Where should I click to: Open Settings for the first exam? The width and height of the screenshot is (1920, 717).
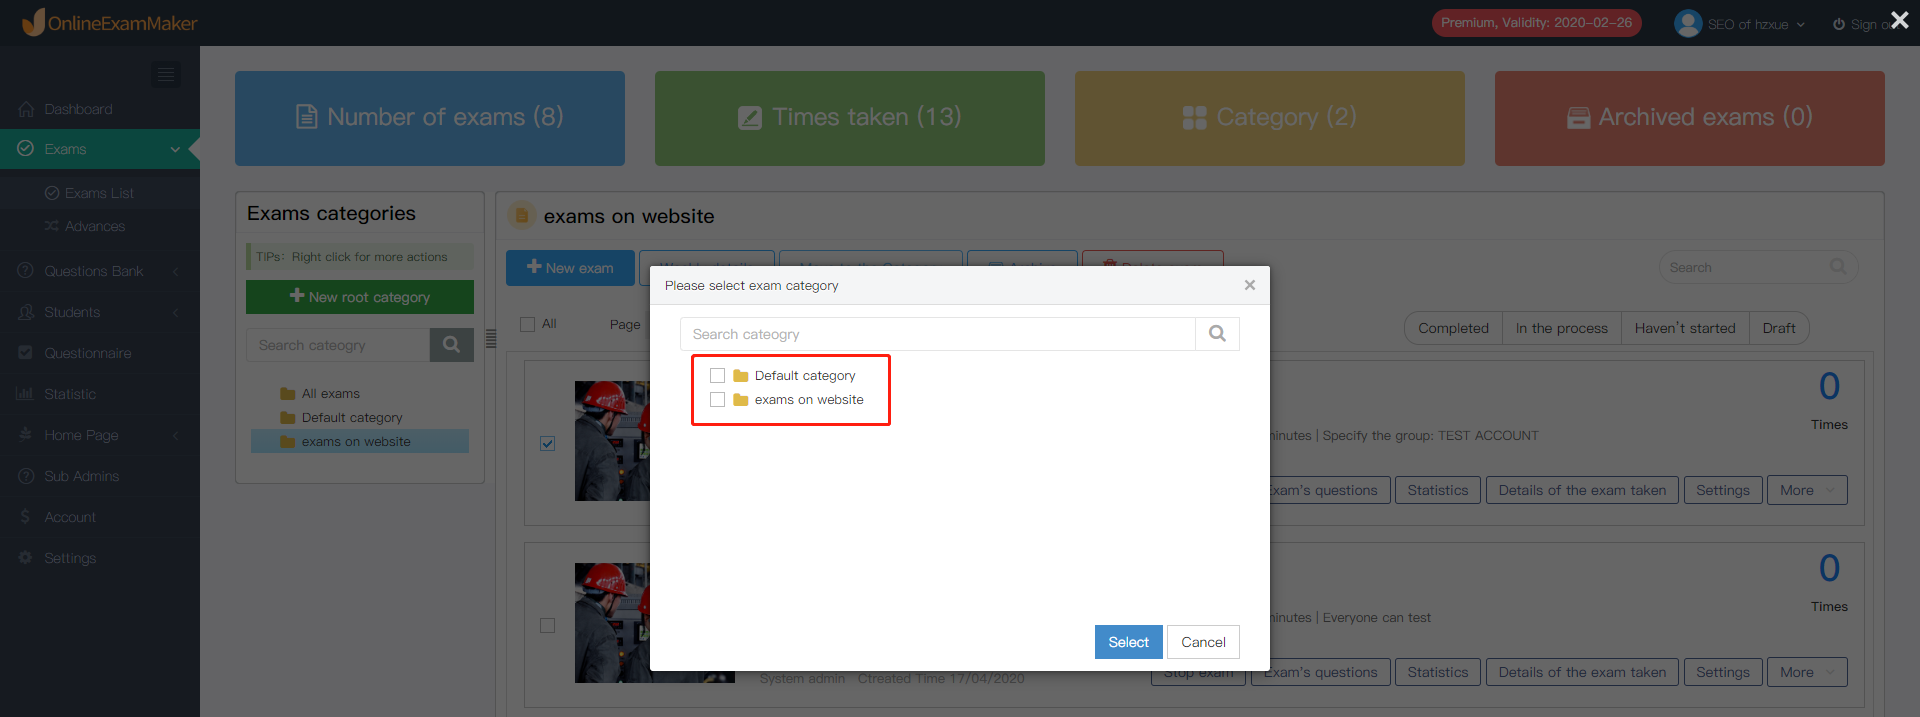tap(1723, 490)
